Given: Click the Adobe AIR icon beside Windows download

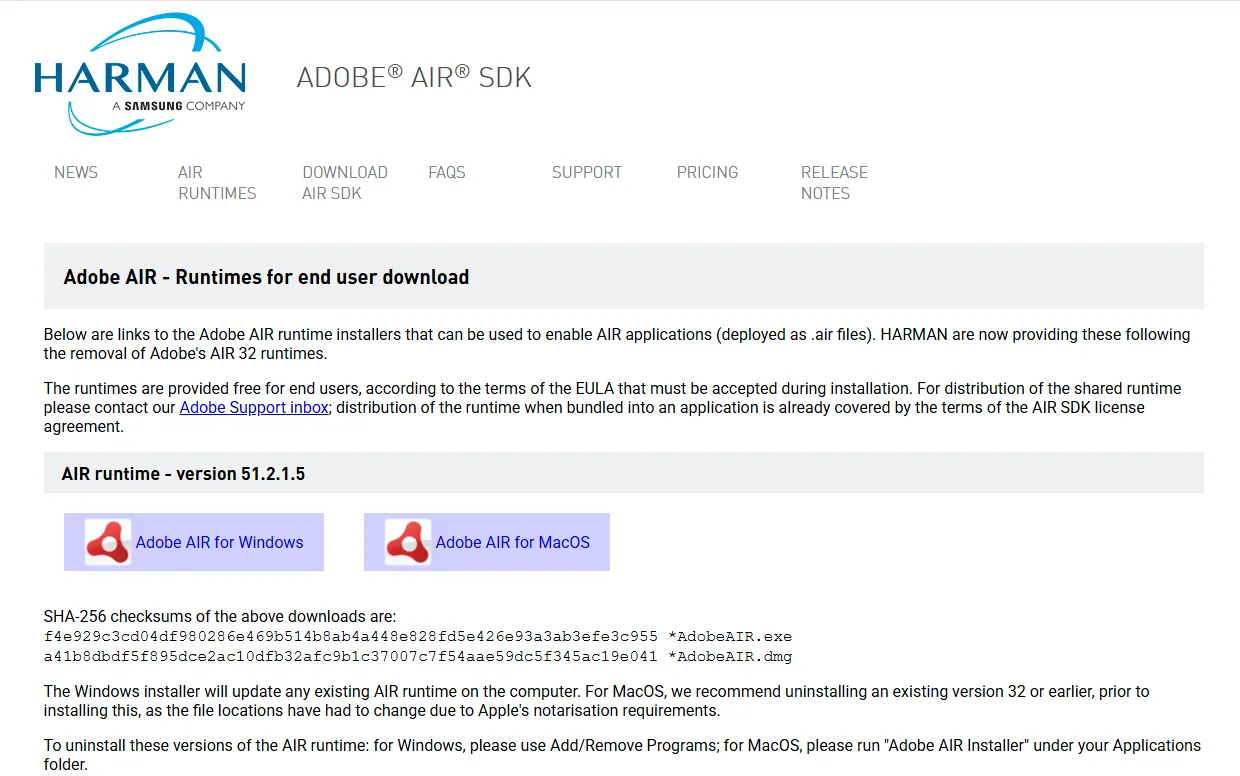Looking at the screenshot, I should (108, 543).
